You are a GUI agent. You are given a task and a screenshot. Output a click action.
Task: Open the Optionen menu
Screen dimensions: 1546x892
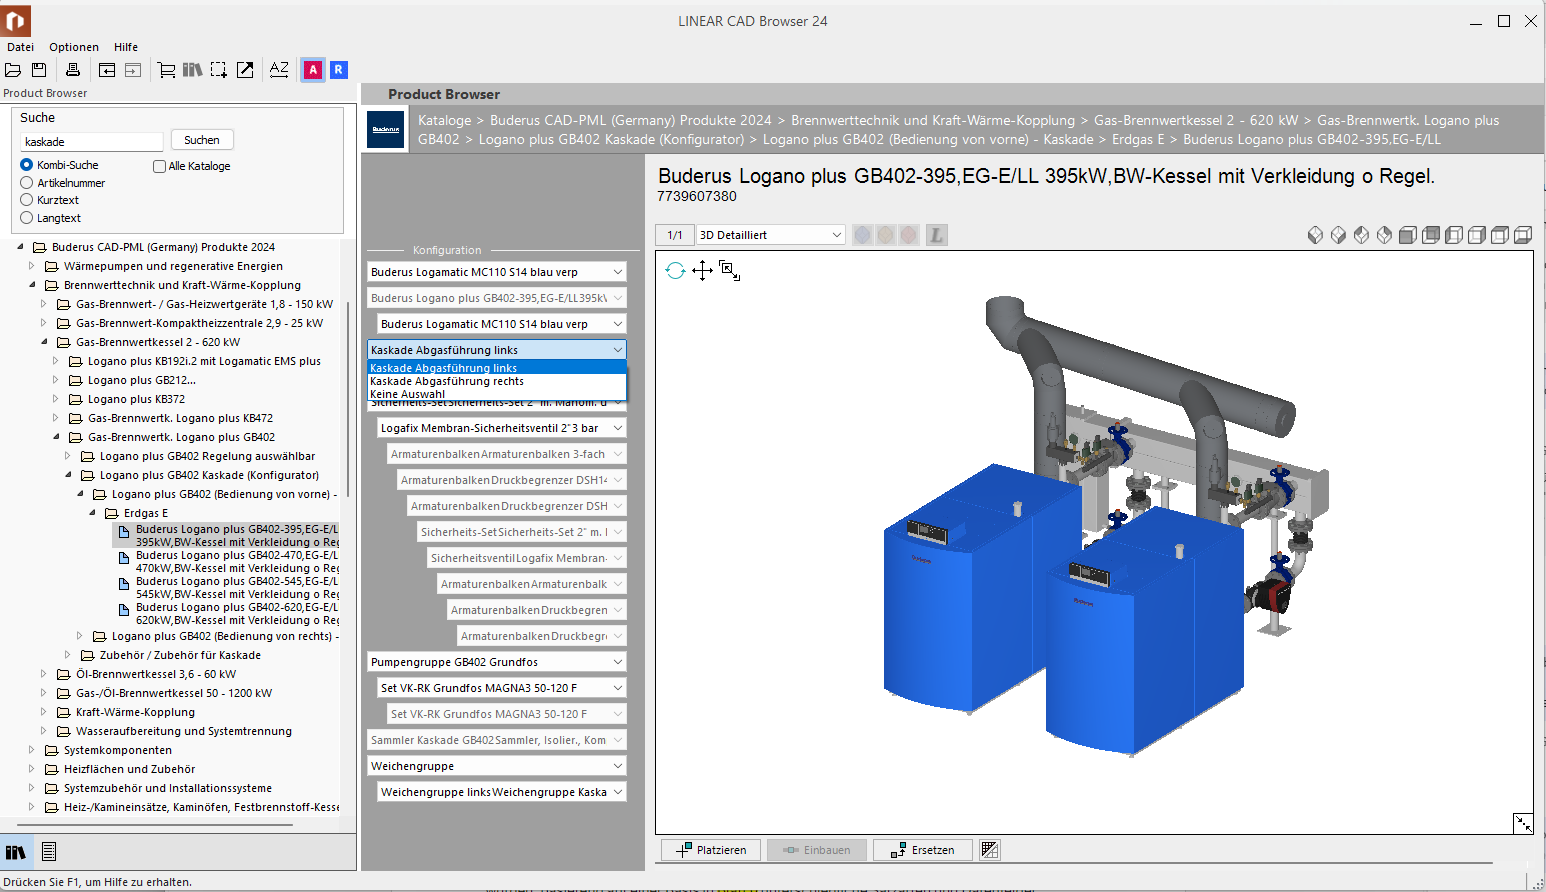tap(74, 47)
